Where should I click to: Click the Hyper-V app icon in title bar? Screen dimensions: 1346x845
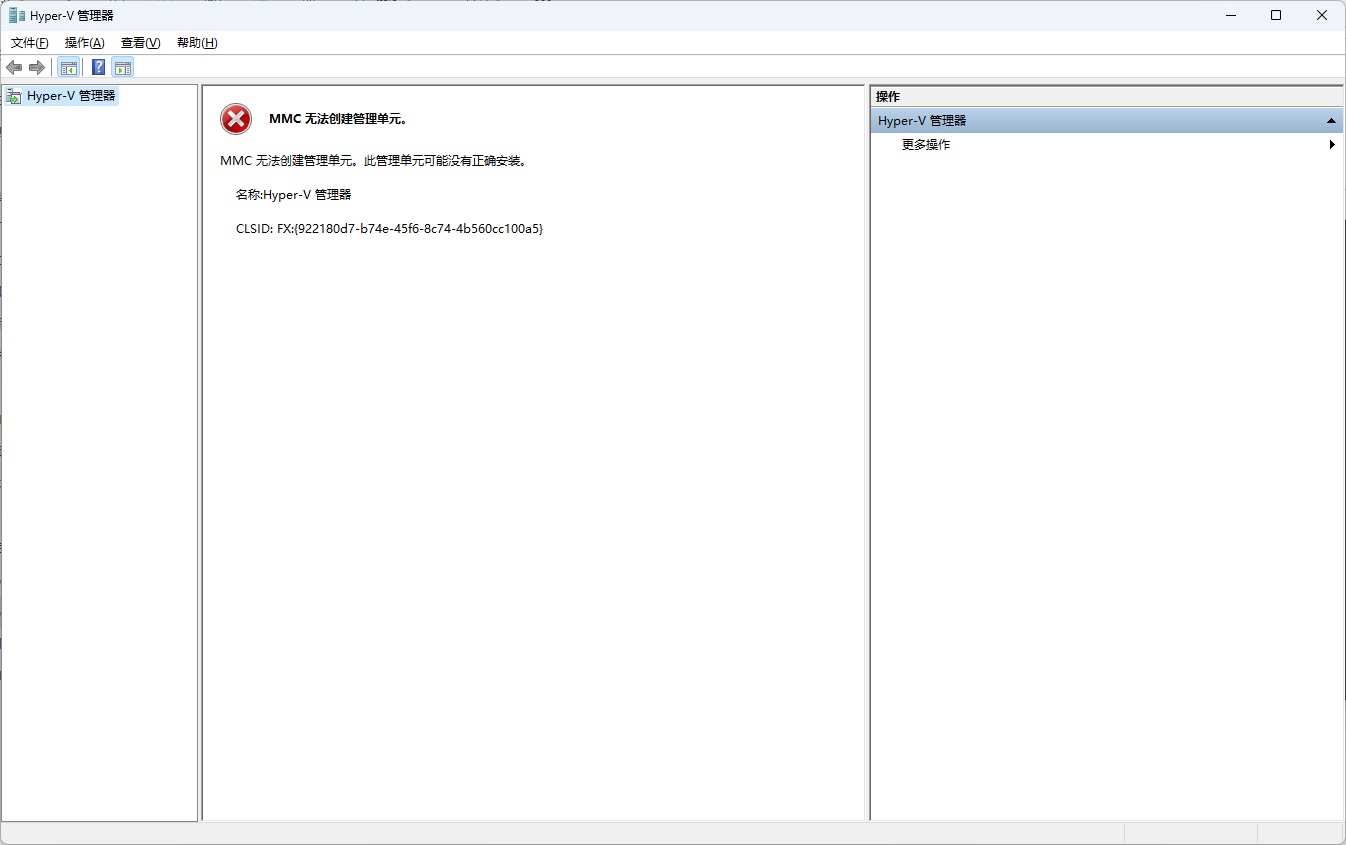point(17,15)
